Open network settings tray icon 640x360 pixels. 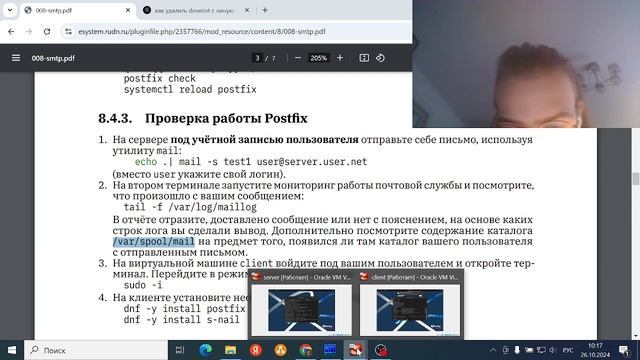(541, 350)
